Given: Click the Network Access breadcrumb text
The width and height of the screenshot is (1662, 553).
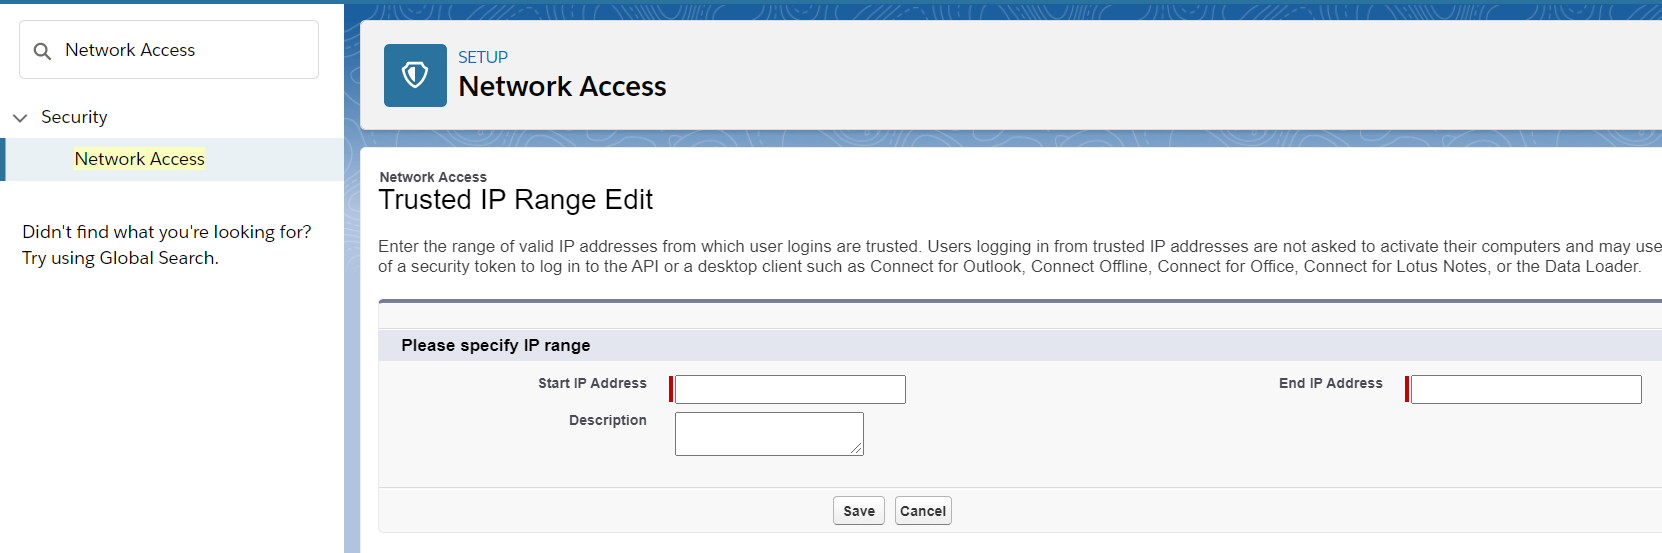Looking at the screenshot, I should (x=433, y=177).
